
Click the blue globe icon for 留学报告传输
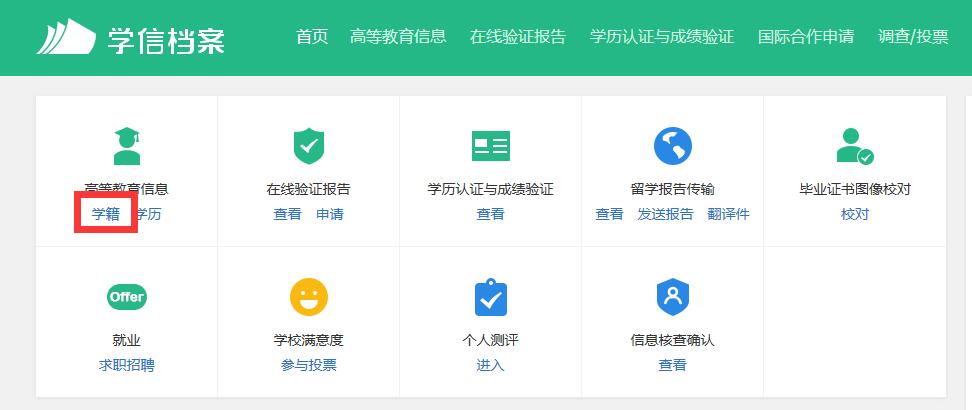[672, 146]
